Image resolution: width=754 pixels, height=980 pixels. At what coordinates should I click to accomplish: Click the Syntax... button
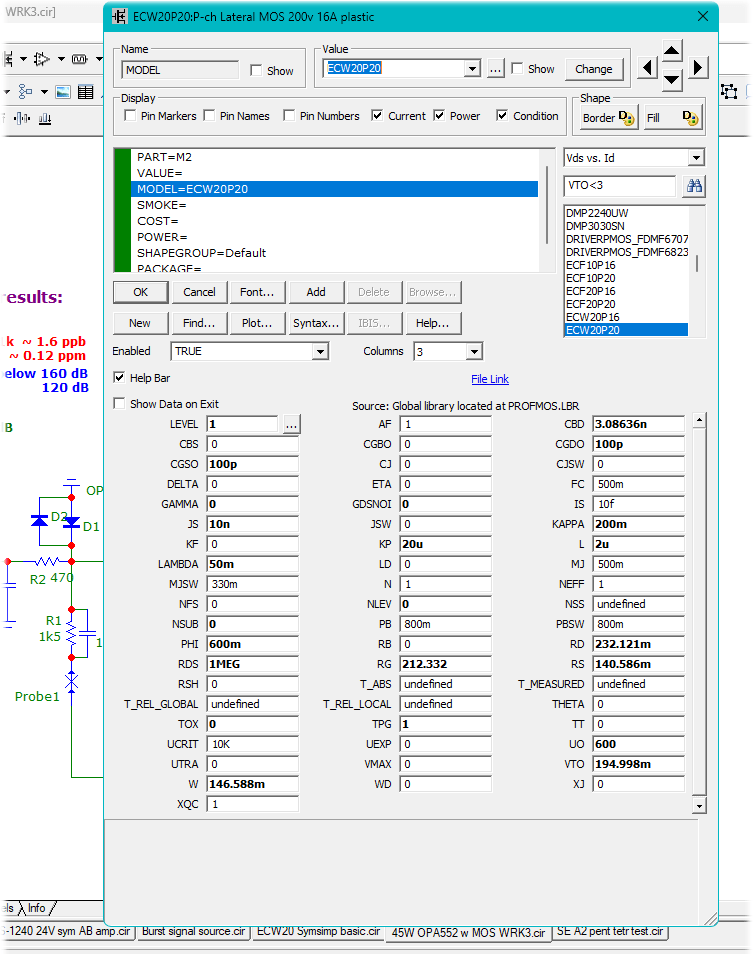tap(316, 323)
